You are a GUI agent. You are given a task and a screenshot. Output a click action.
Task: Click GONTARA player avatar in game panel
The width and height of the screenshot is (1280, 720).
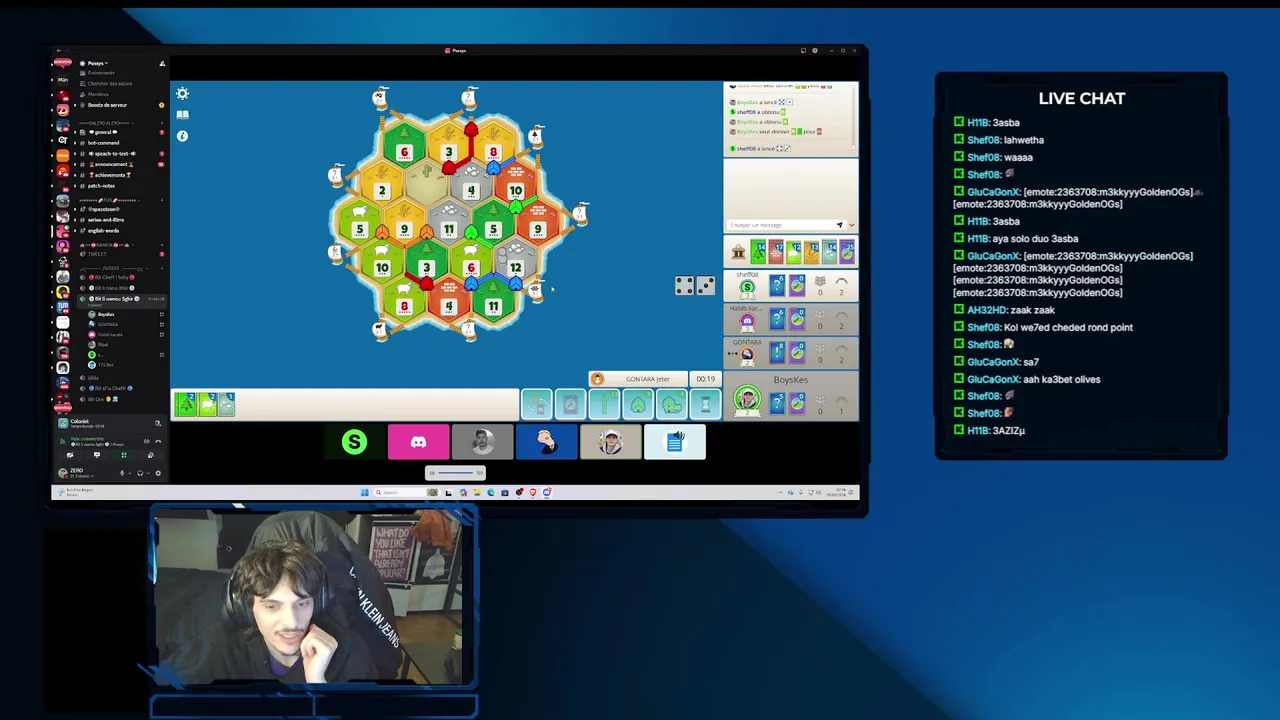coord(747,354)
